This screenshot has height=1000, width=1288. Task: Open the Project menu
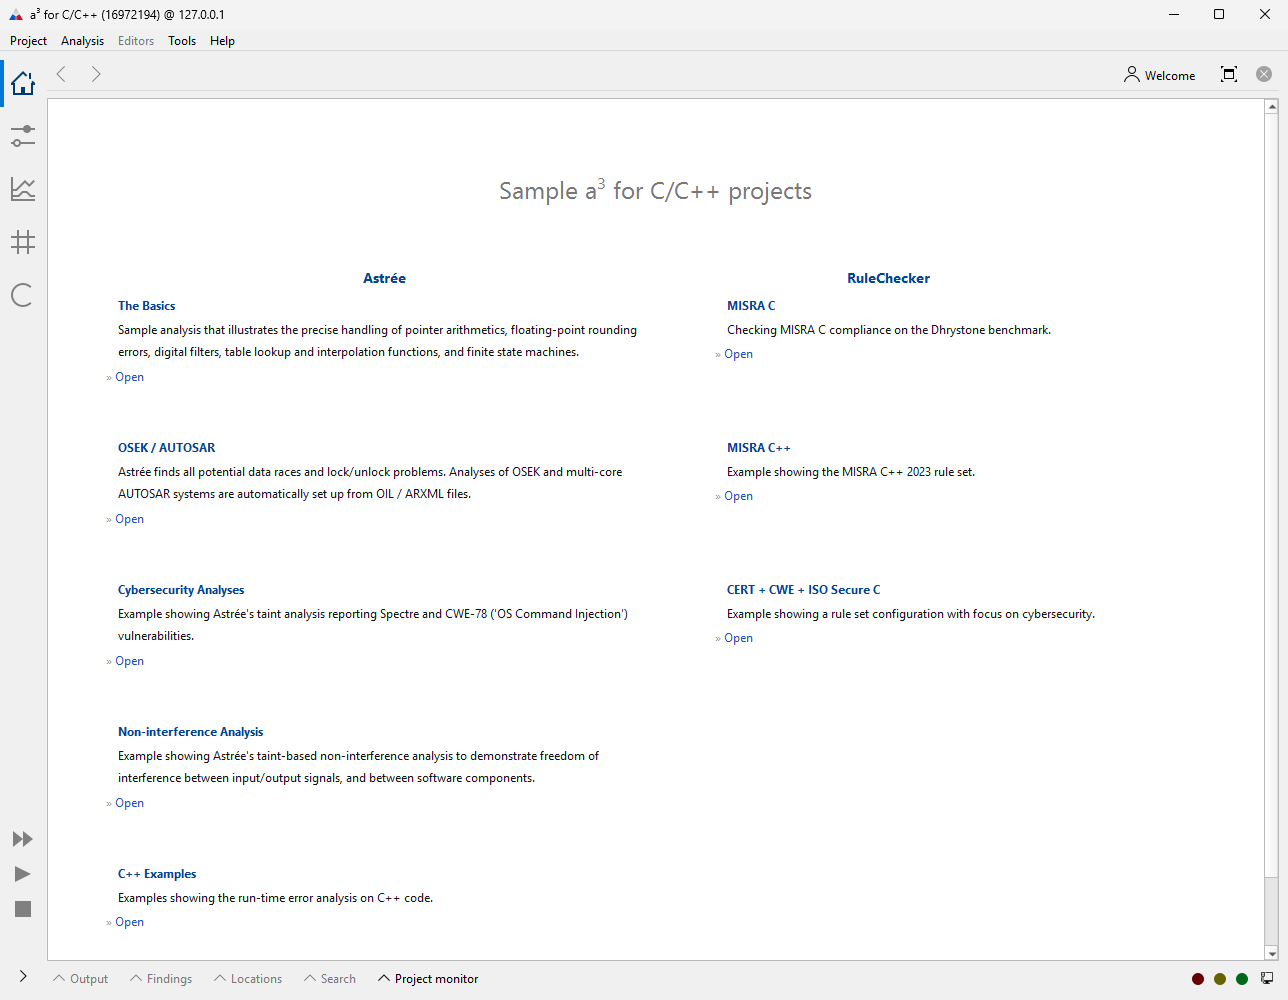point(28,41)
